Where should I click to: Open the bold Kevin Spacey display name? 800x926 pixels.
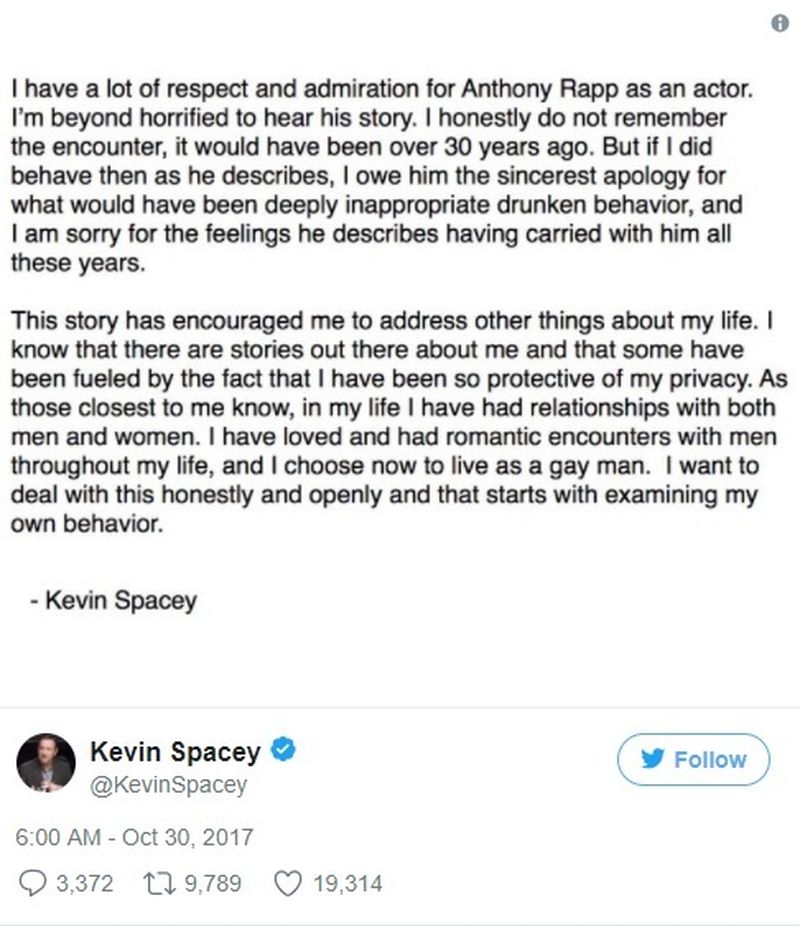pyautogui.click(x=175, y=751)
